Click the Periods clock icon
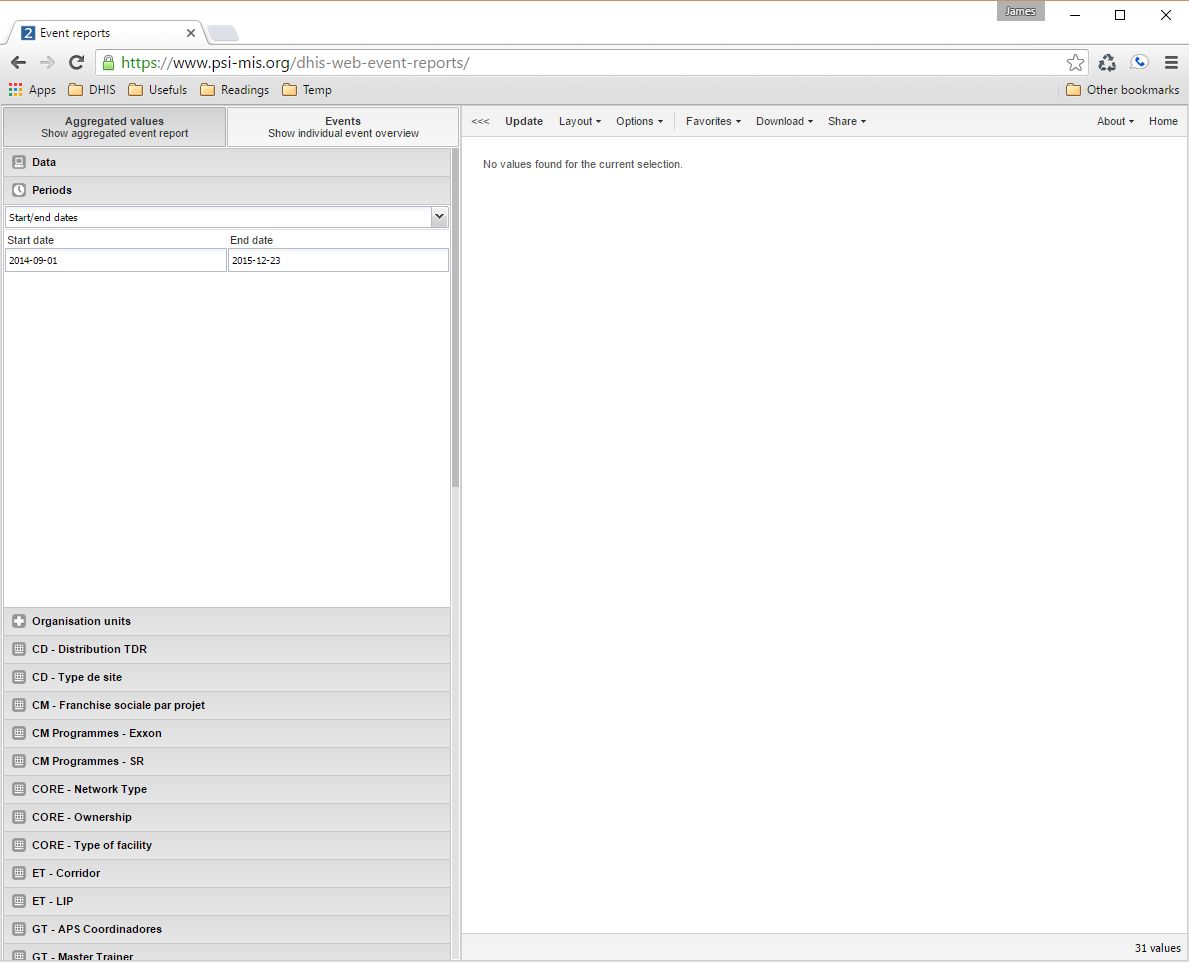This screenshot has height=962, width=1189. 19,190
